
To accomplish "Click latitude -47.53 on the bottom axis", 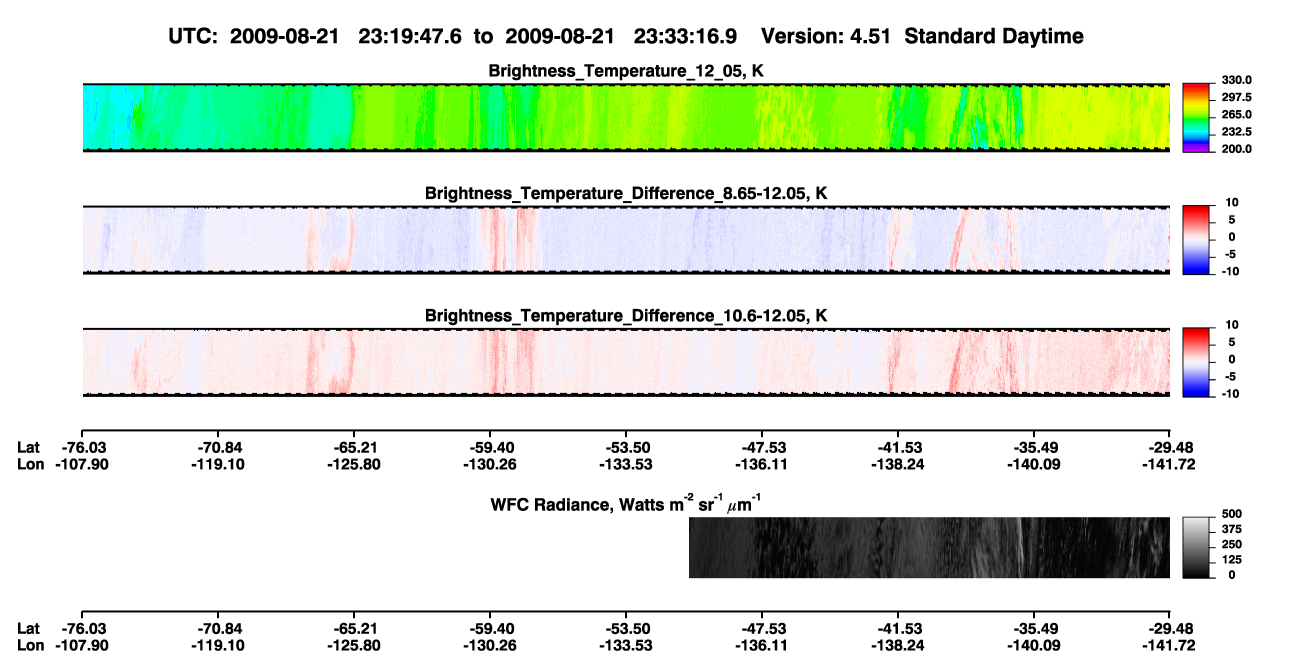I will pyautogui.click(x=762, y=628).
